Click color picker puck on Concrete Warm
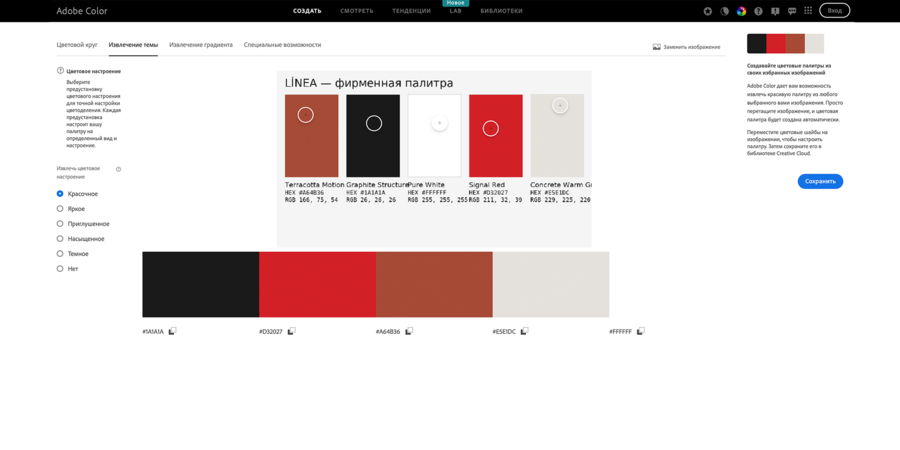 560,106
